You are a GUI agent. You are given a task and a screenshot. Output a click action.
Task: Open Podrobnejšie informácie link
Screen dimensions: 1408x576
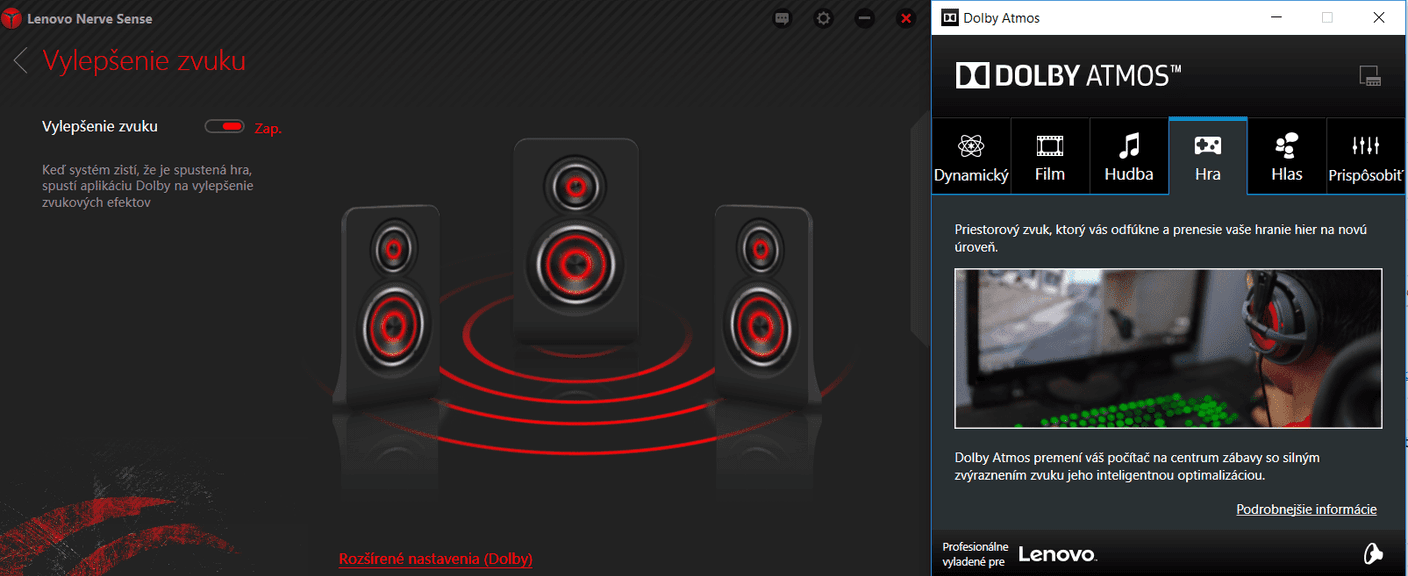[1306, 509]
